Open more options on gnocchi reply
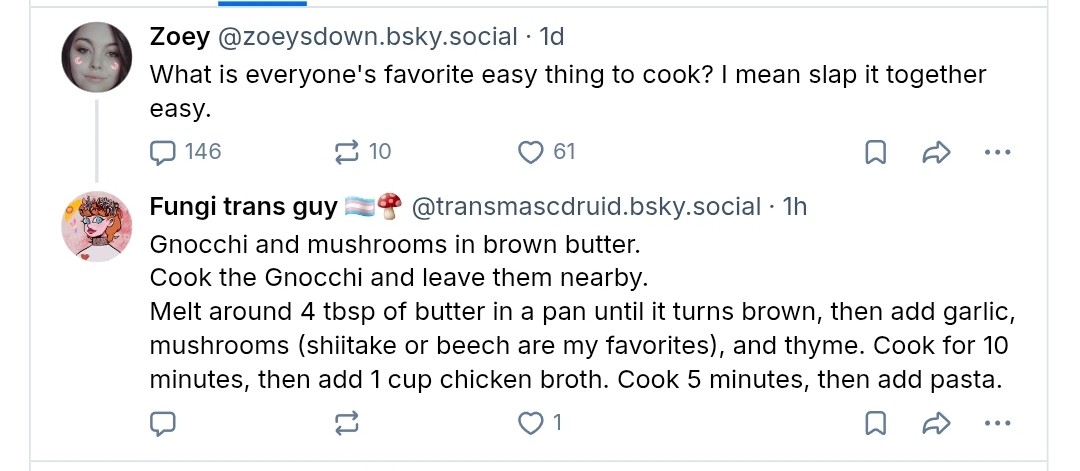The image size is (1080, 471). tap(997, 423)
